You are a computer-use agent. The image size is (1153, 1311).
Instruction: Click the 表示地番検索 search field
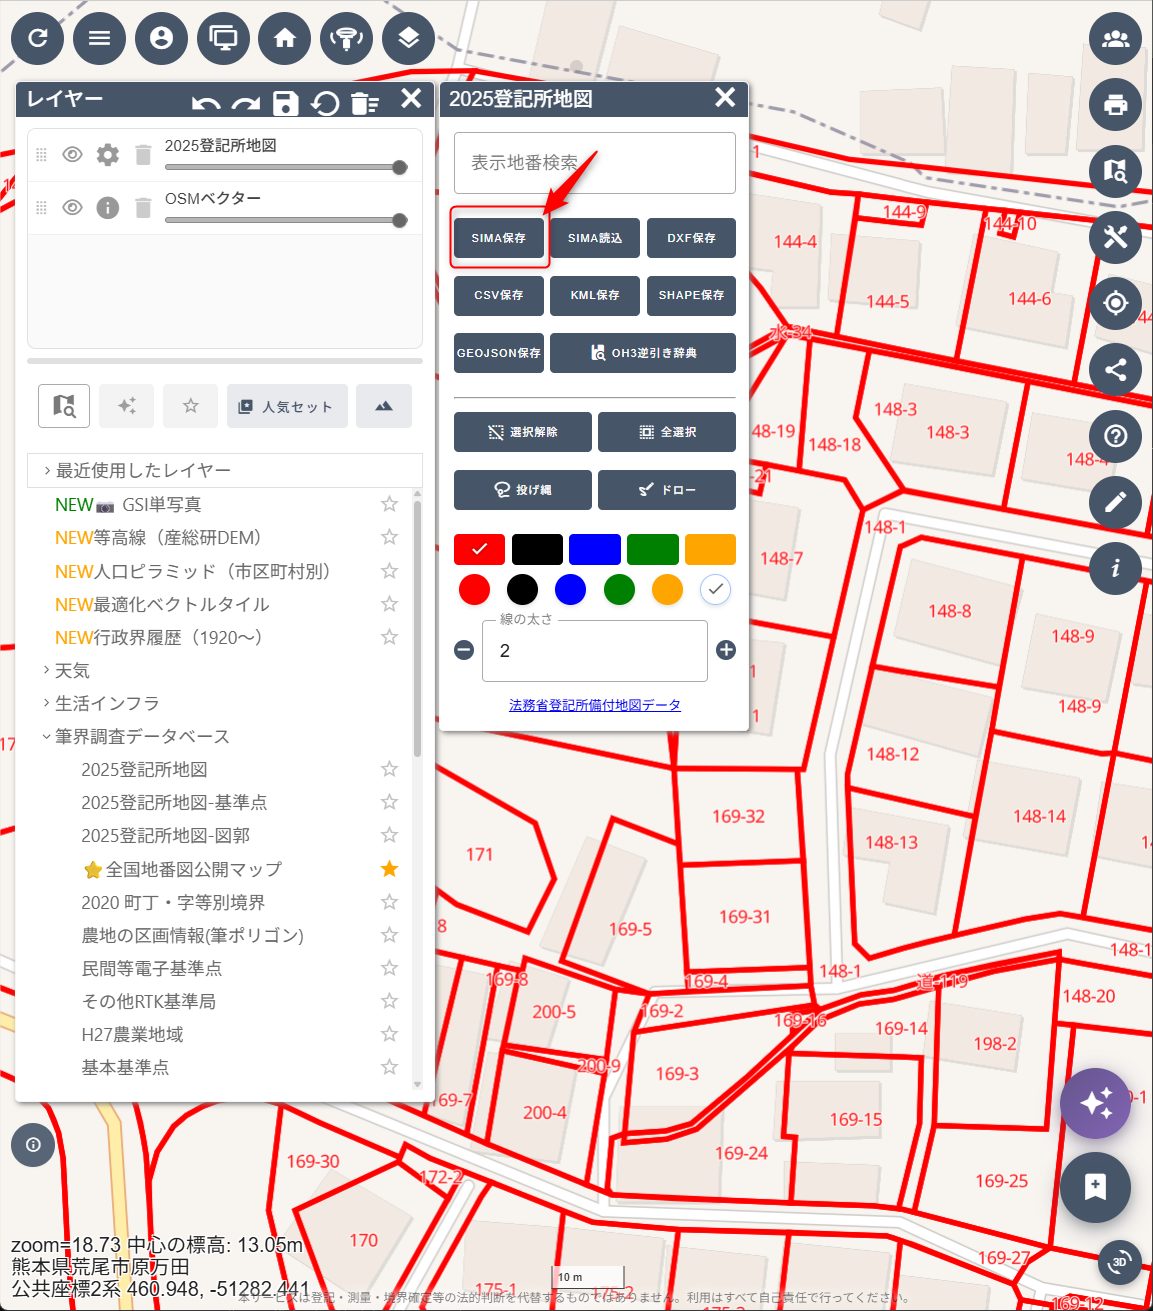click(x=594, y=163)
